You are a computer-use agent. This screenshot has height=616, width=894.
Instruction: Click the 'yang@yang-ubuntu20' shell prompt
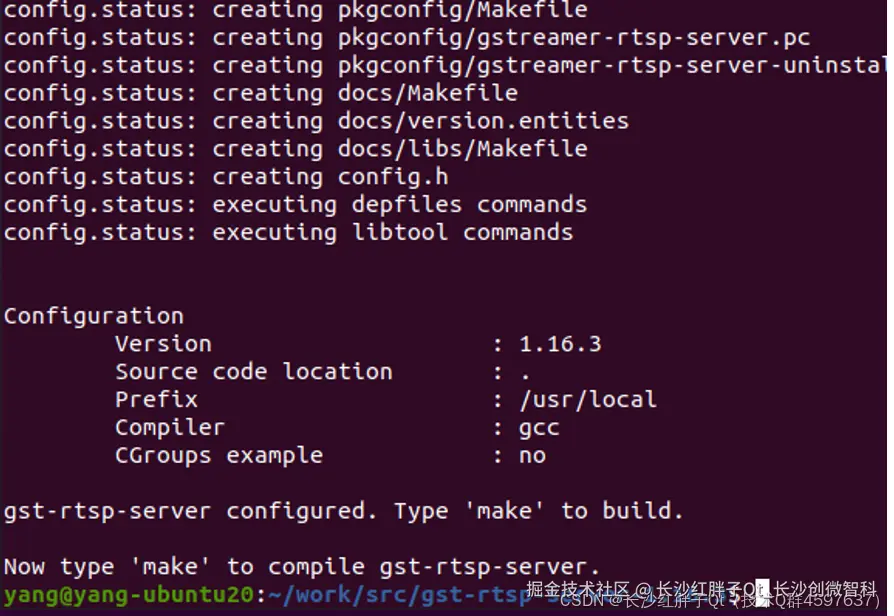(x=128, y=595)
